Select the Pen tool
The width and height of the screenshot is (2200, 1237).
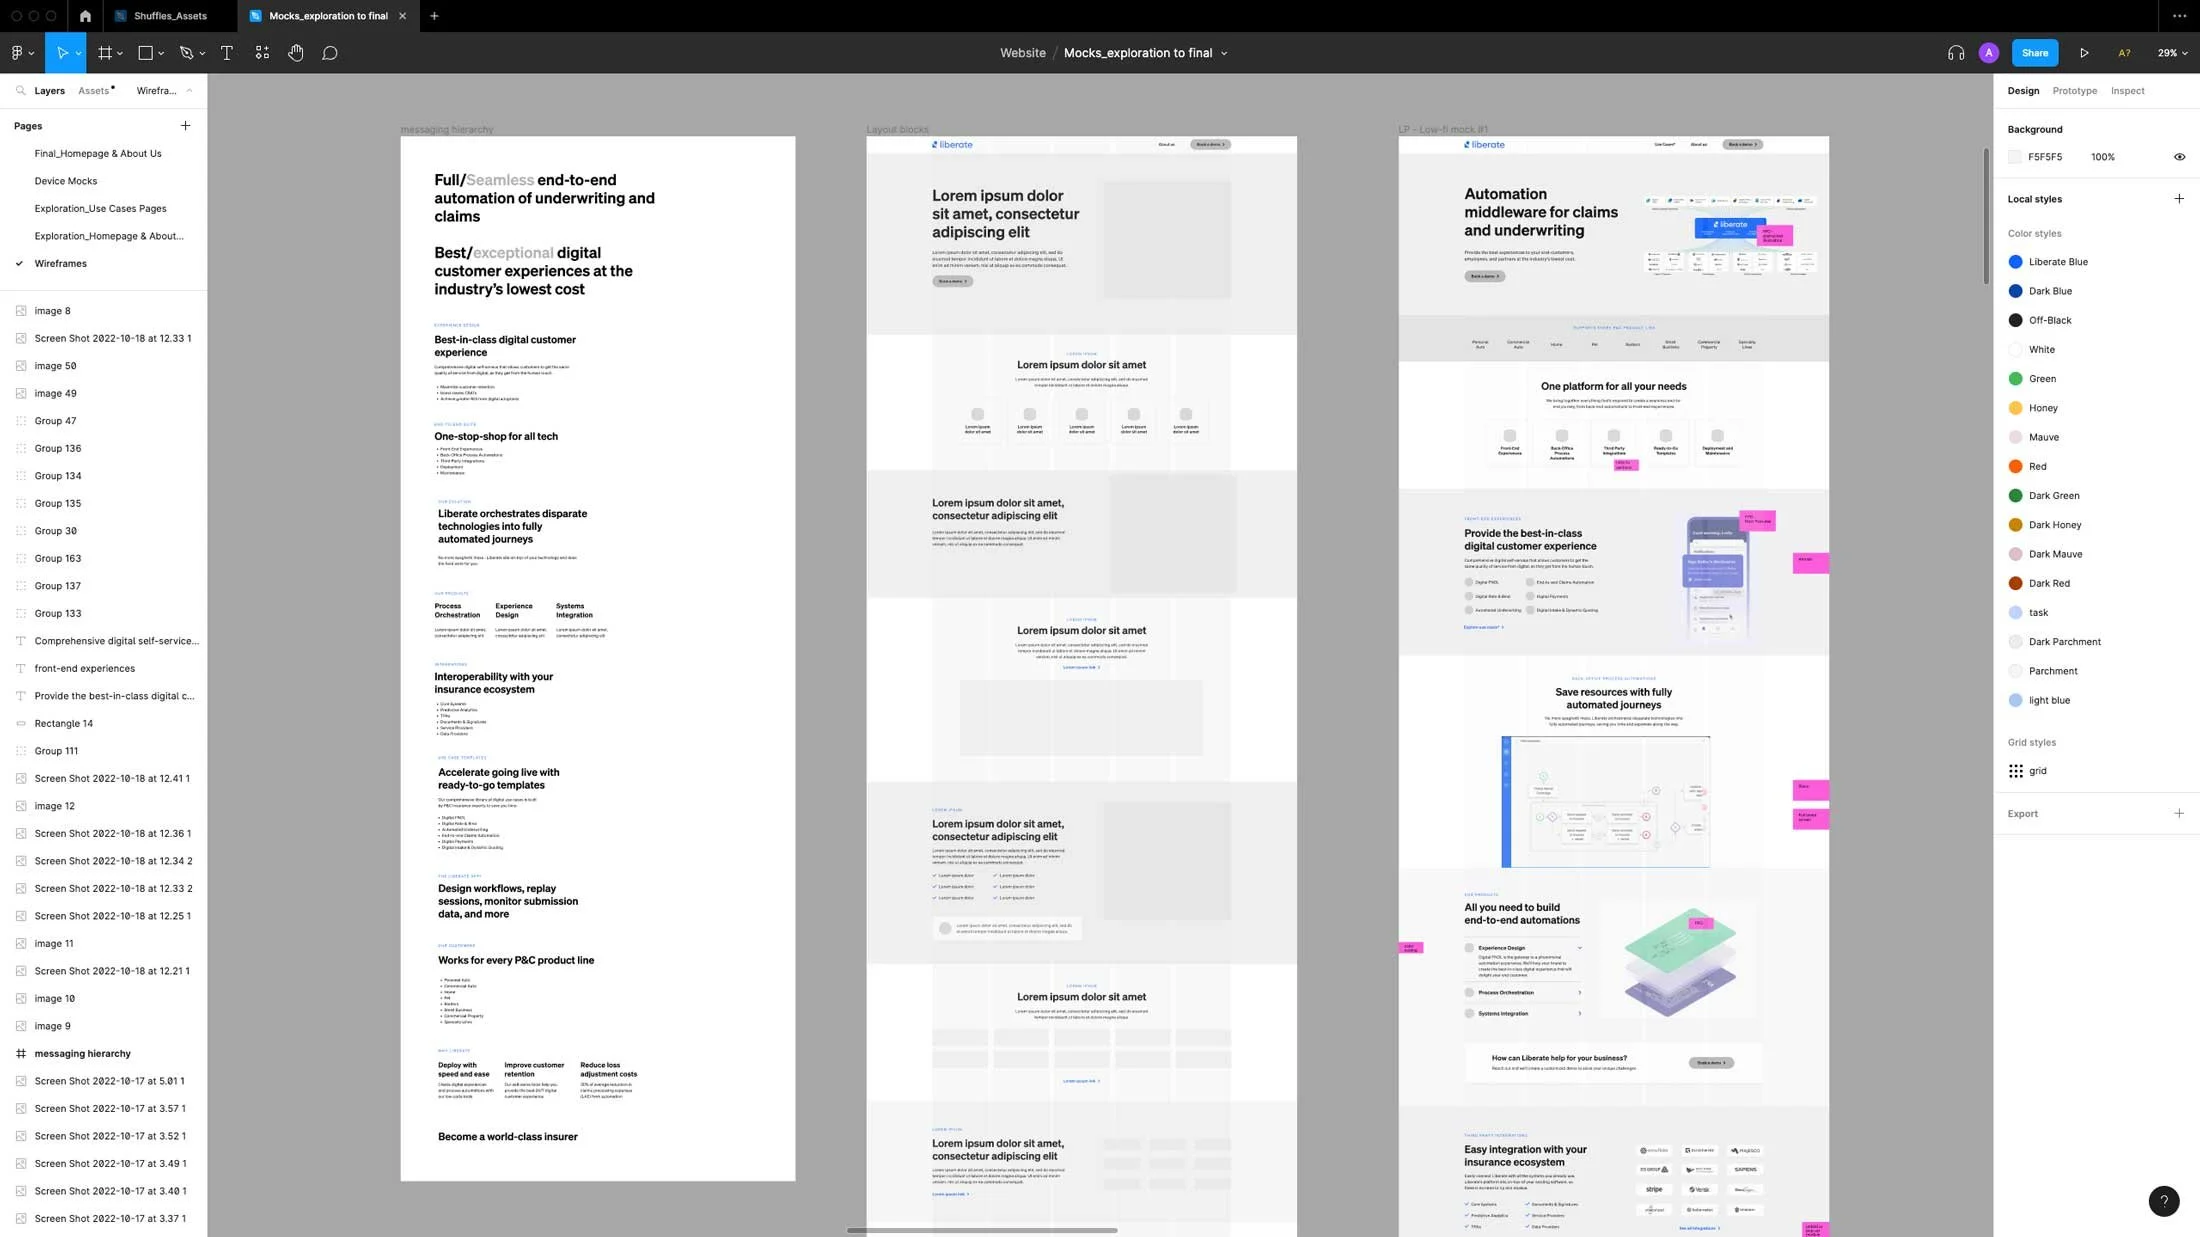point(186,53)
